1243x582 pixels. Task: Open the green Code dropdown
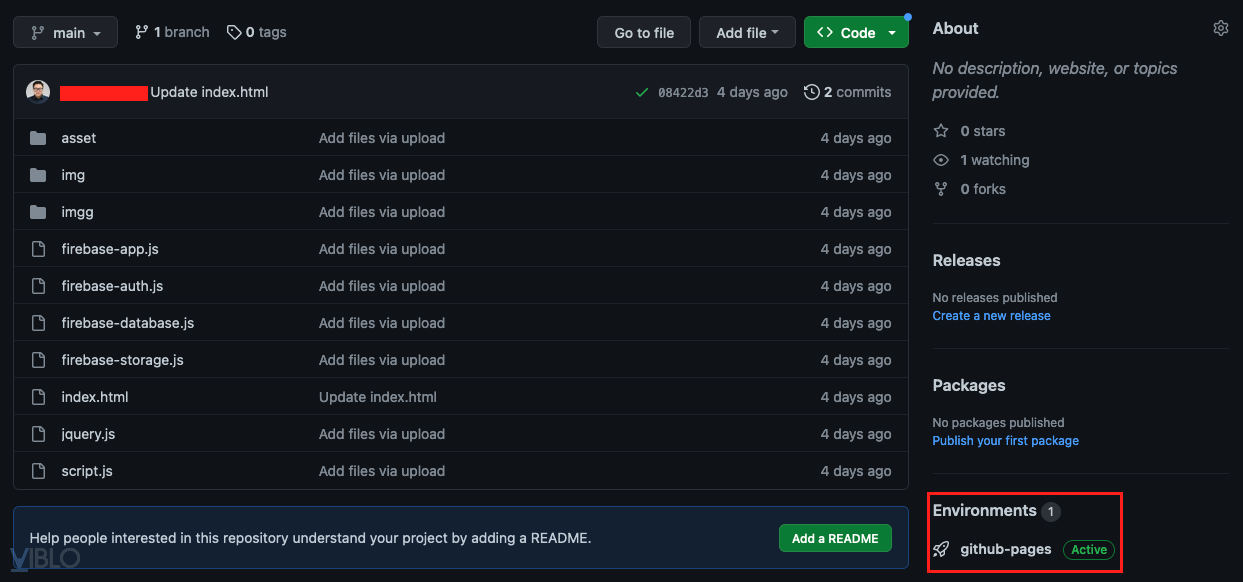[856, 33]
